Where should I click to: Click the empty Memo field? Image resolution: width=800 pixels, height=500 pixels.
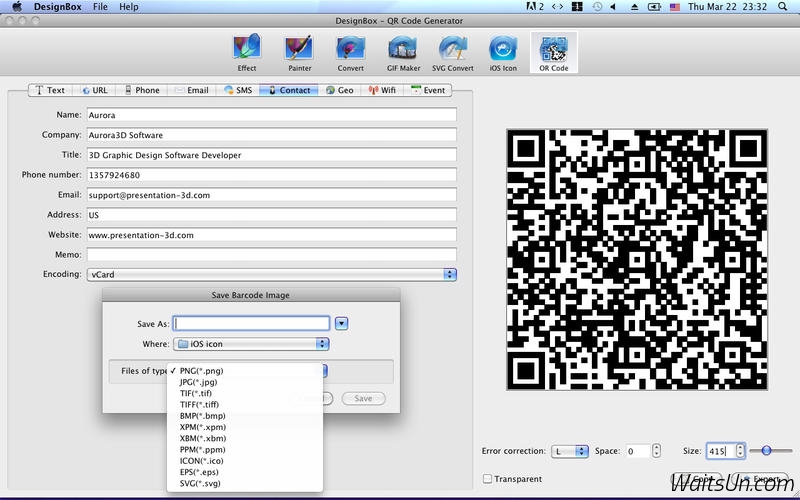tap(271, 255)
